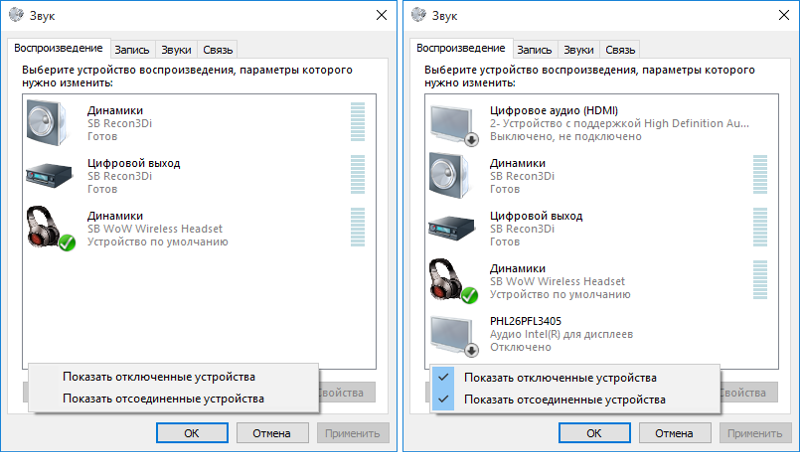
Task: Click the Свойства button in left window
Action: pos(347,392)
